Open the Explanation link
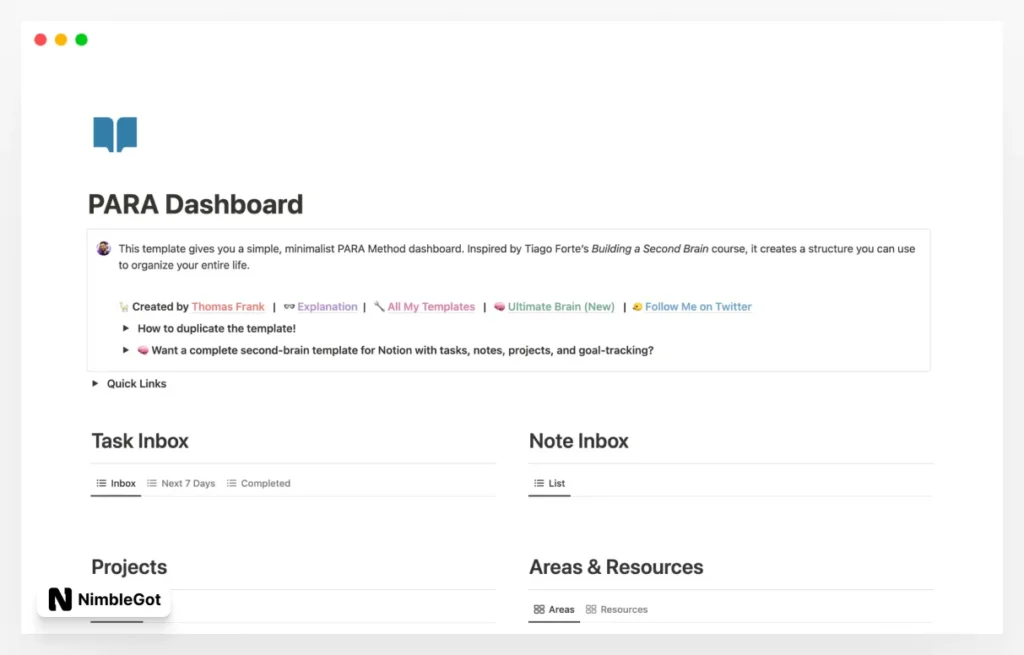The image size is (1024, 655). 327,307
